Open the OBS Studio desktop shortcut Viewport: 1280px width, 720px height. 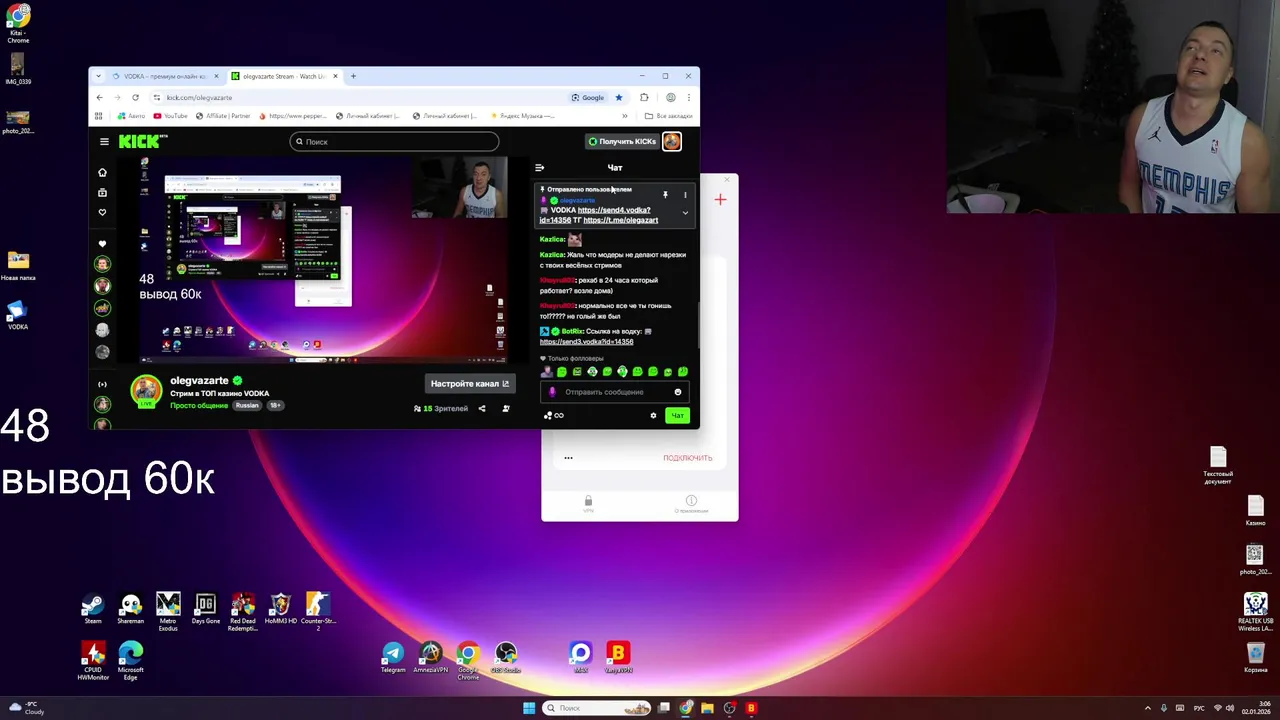point(505,657)
